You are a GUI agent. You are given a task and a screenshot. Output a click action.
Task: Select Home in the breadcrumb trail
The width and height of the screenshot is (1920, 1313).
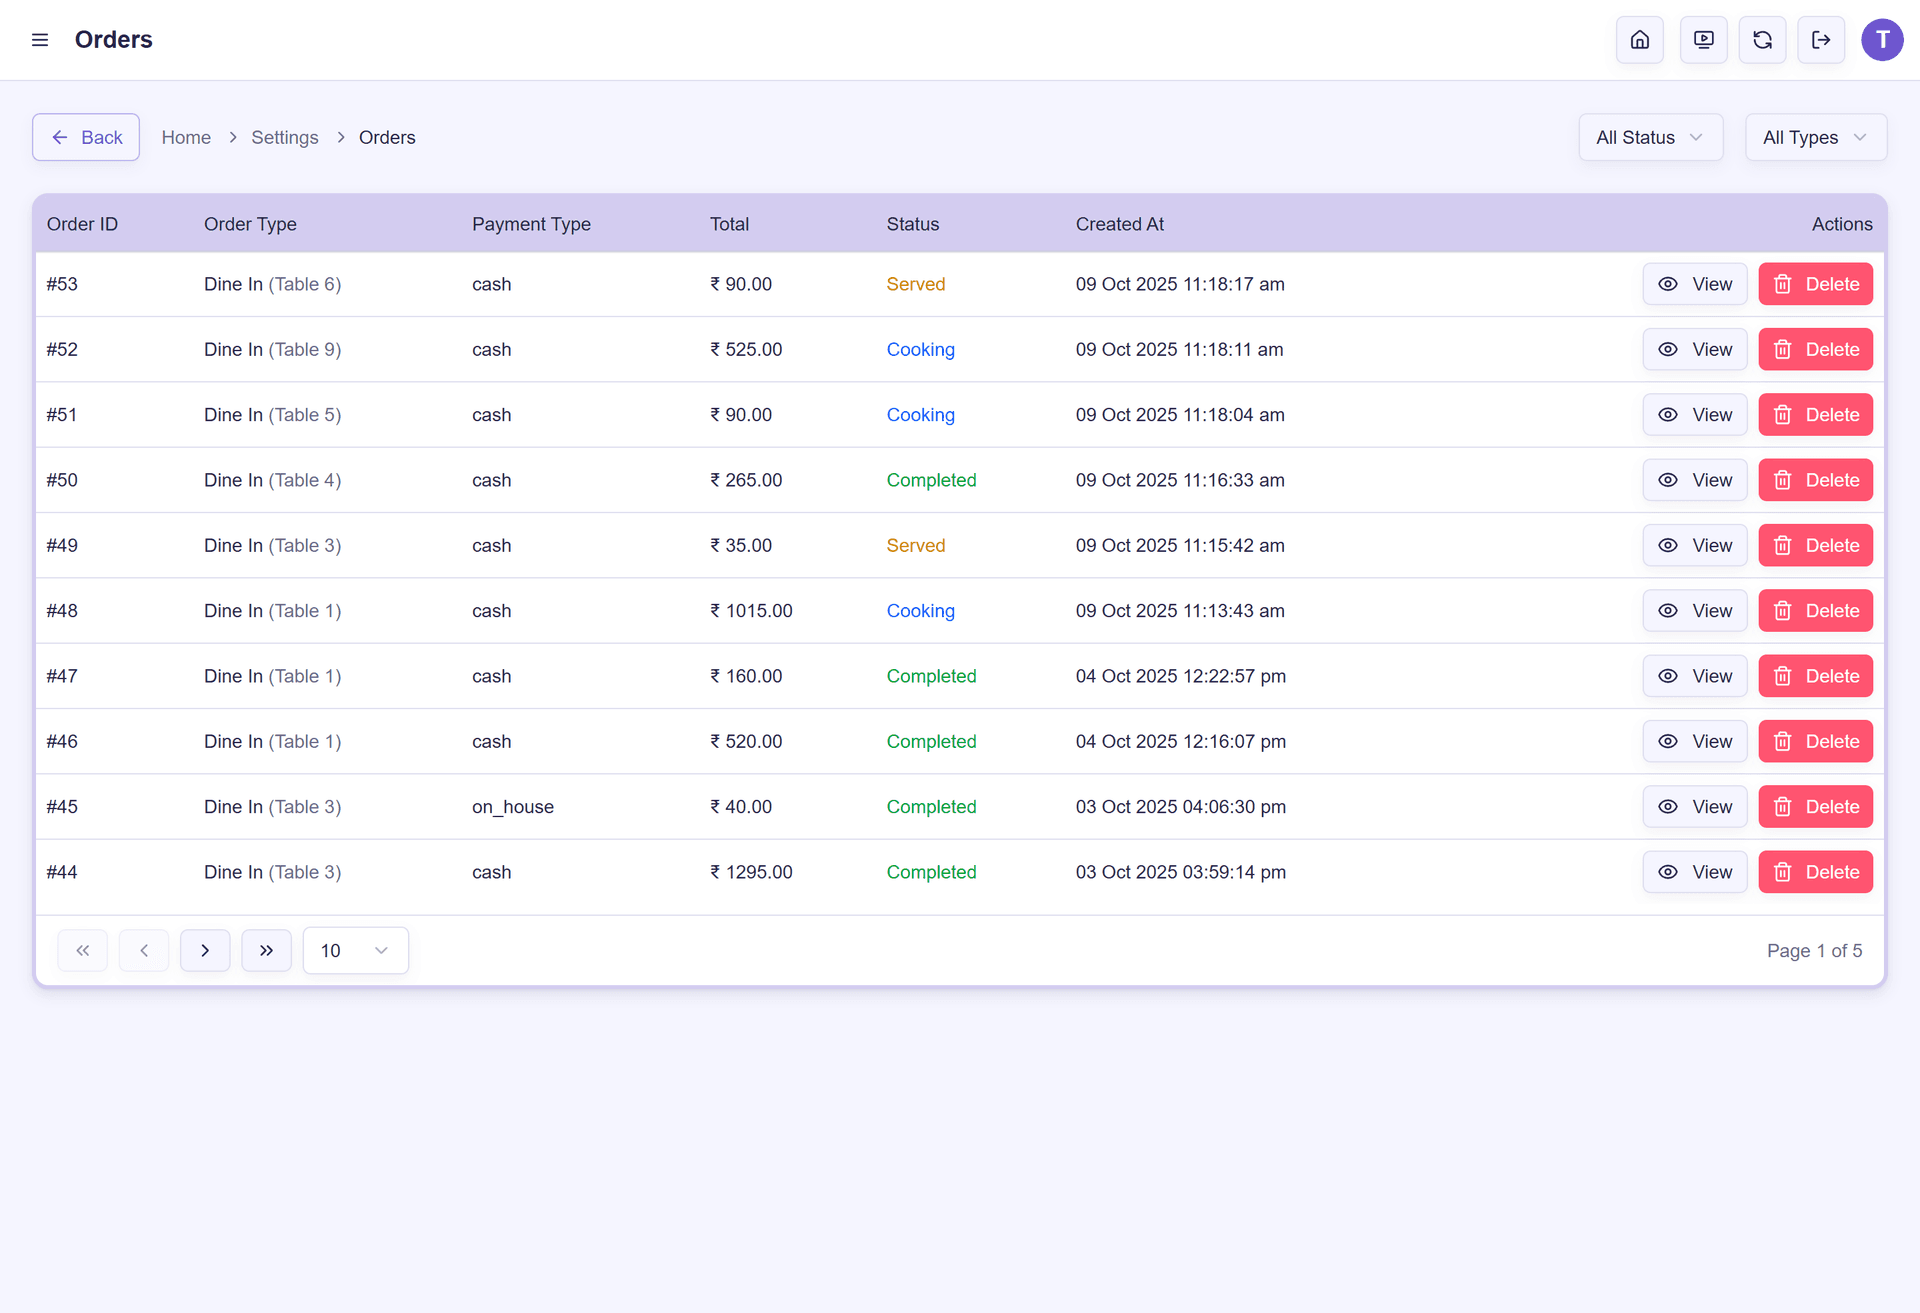186,137
